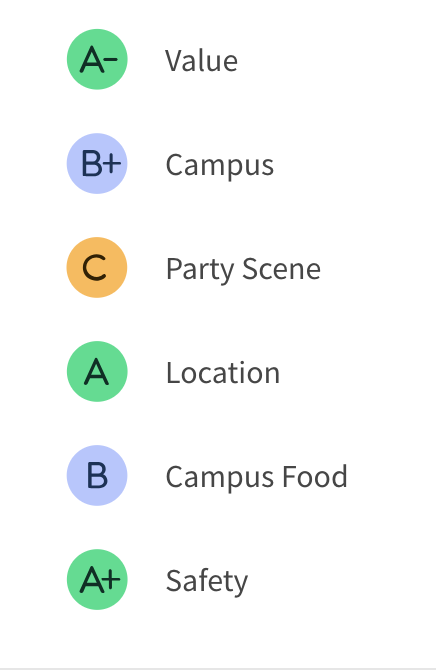Click the A- grade badge for Value

pos(97,59)
